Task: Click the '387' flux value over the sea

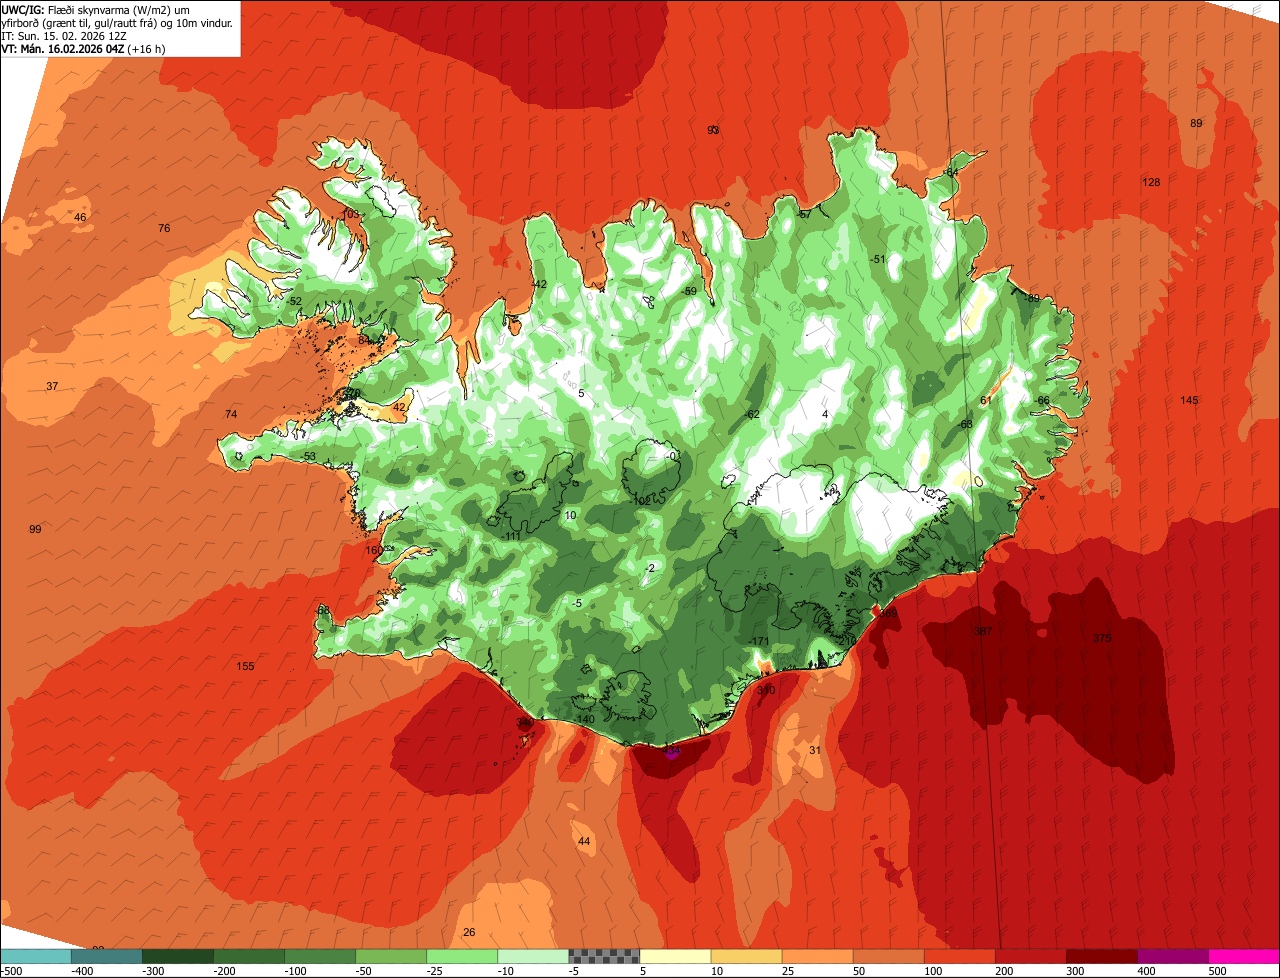Action: [983, 631]
